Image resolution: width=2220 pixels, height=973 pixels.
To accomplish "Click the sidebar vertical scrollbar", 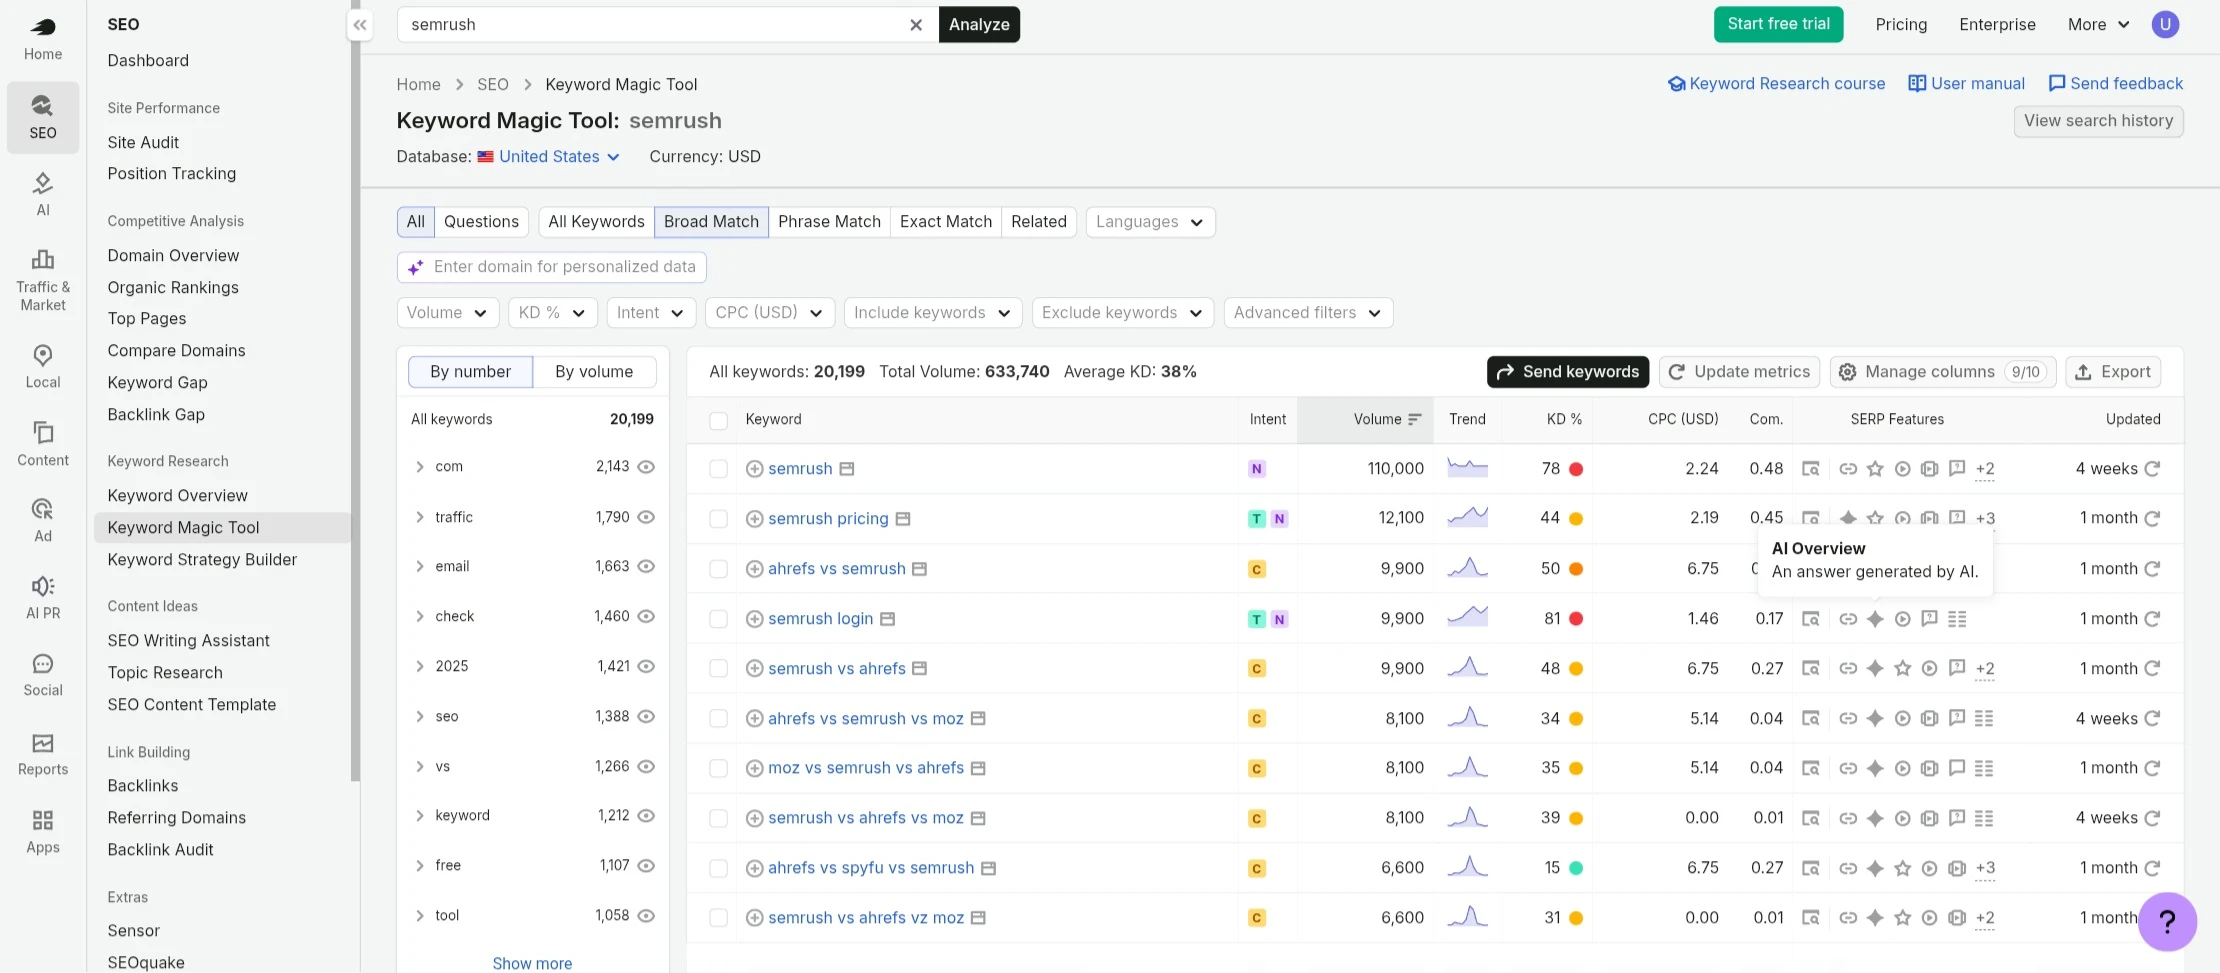I will [x=355, y=390].
